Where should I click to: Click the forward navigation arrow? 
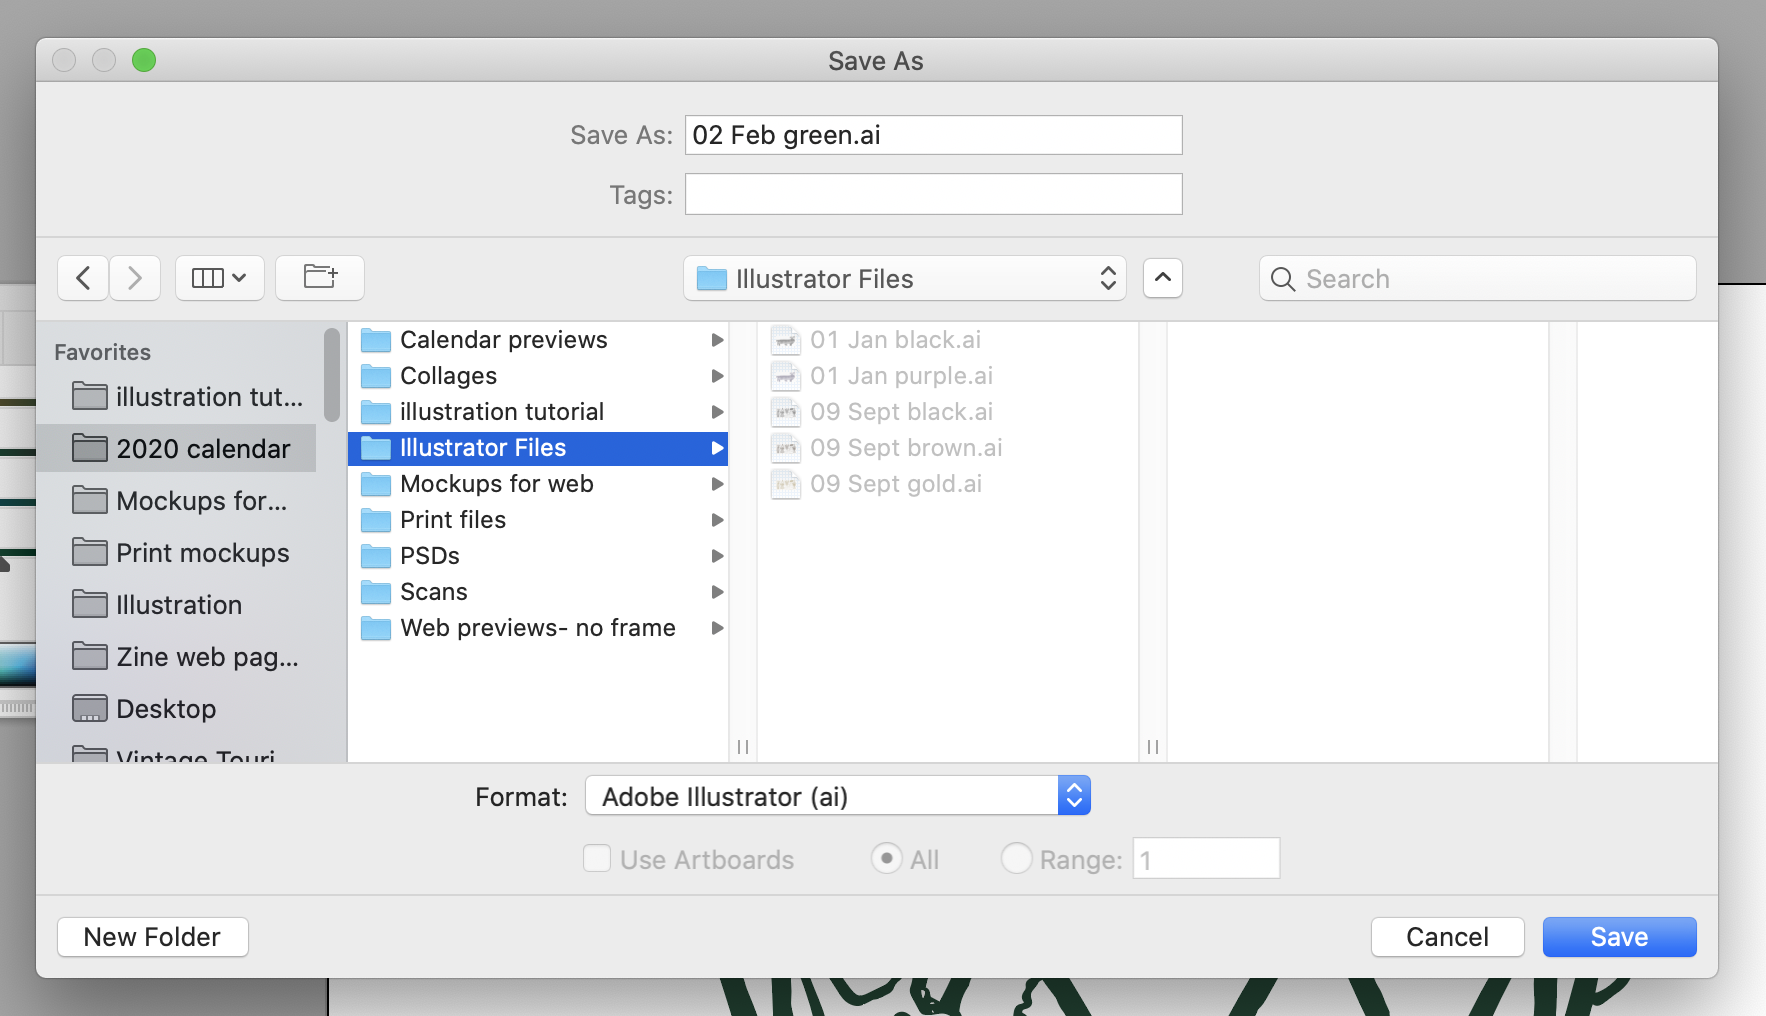point(135,278)
